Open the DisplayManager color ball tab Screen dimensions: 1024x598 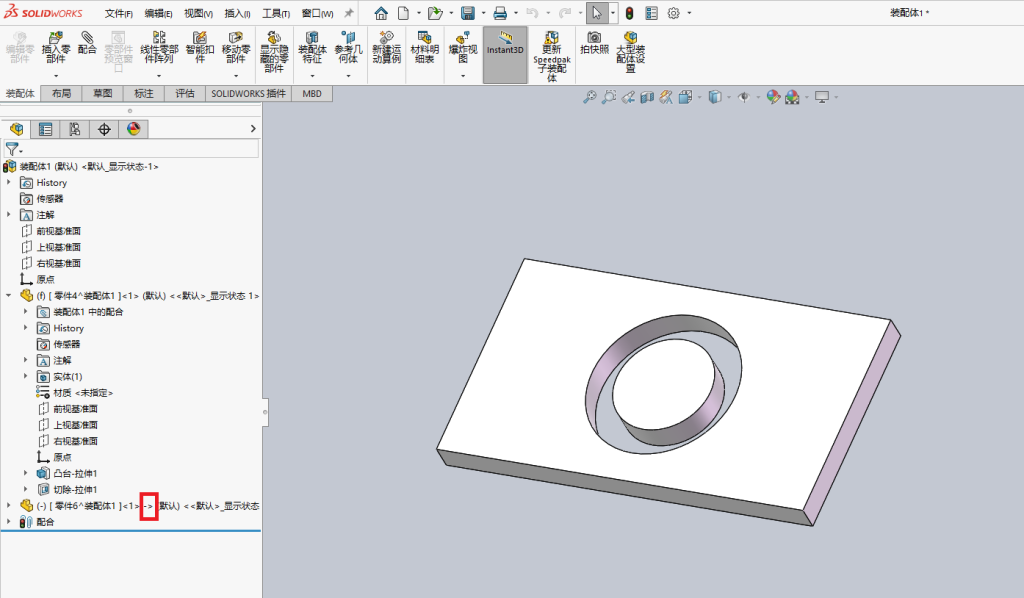tap(133, 129)
